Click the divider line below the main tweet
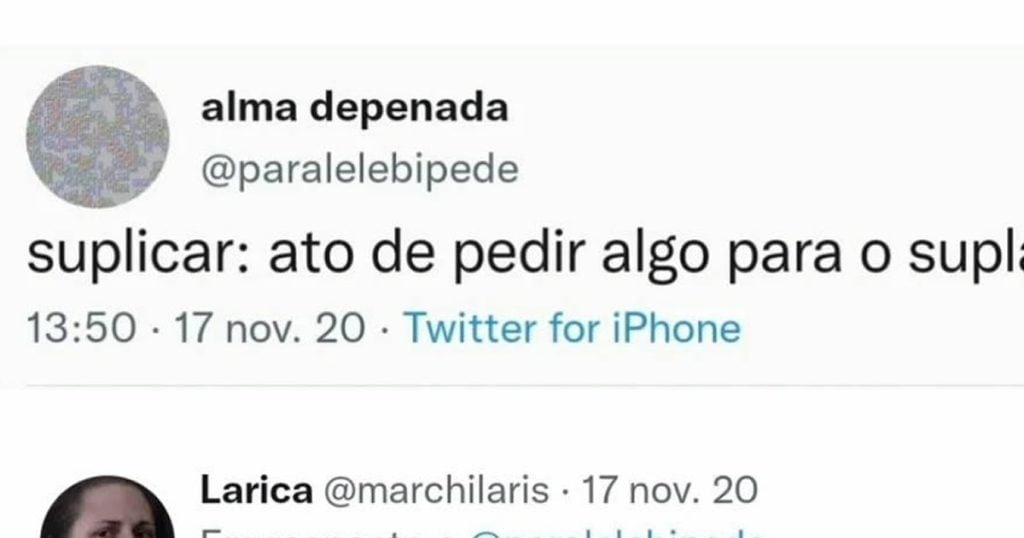The image size is (1024, 538). (x=525, y=386)
